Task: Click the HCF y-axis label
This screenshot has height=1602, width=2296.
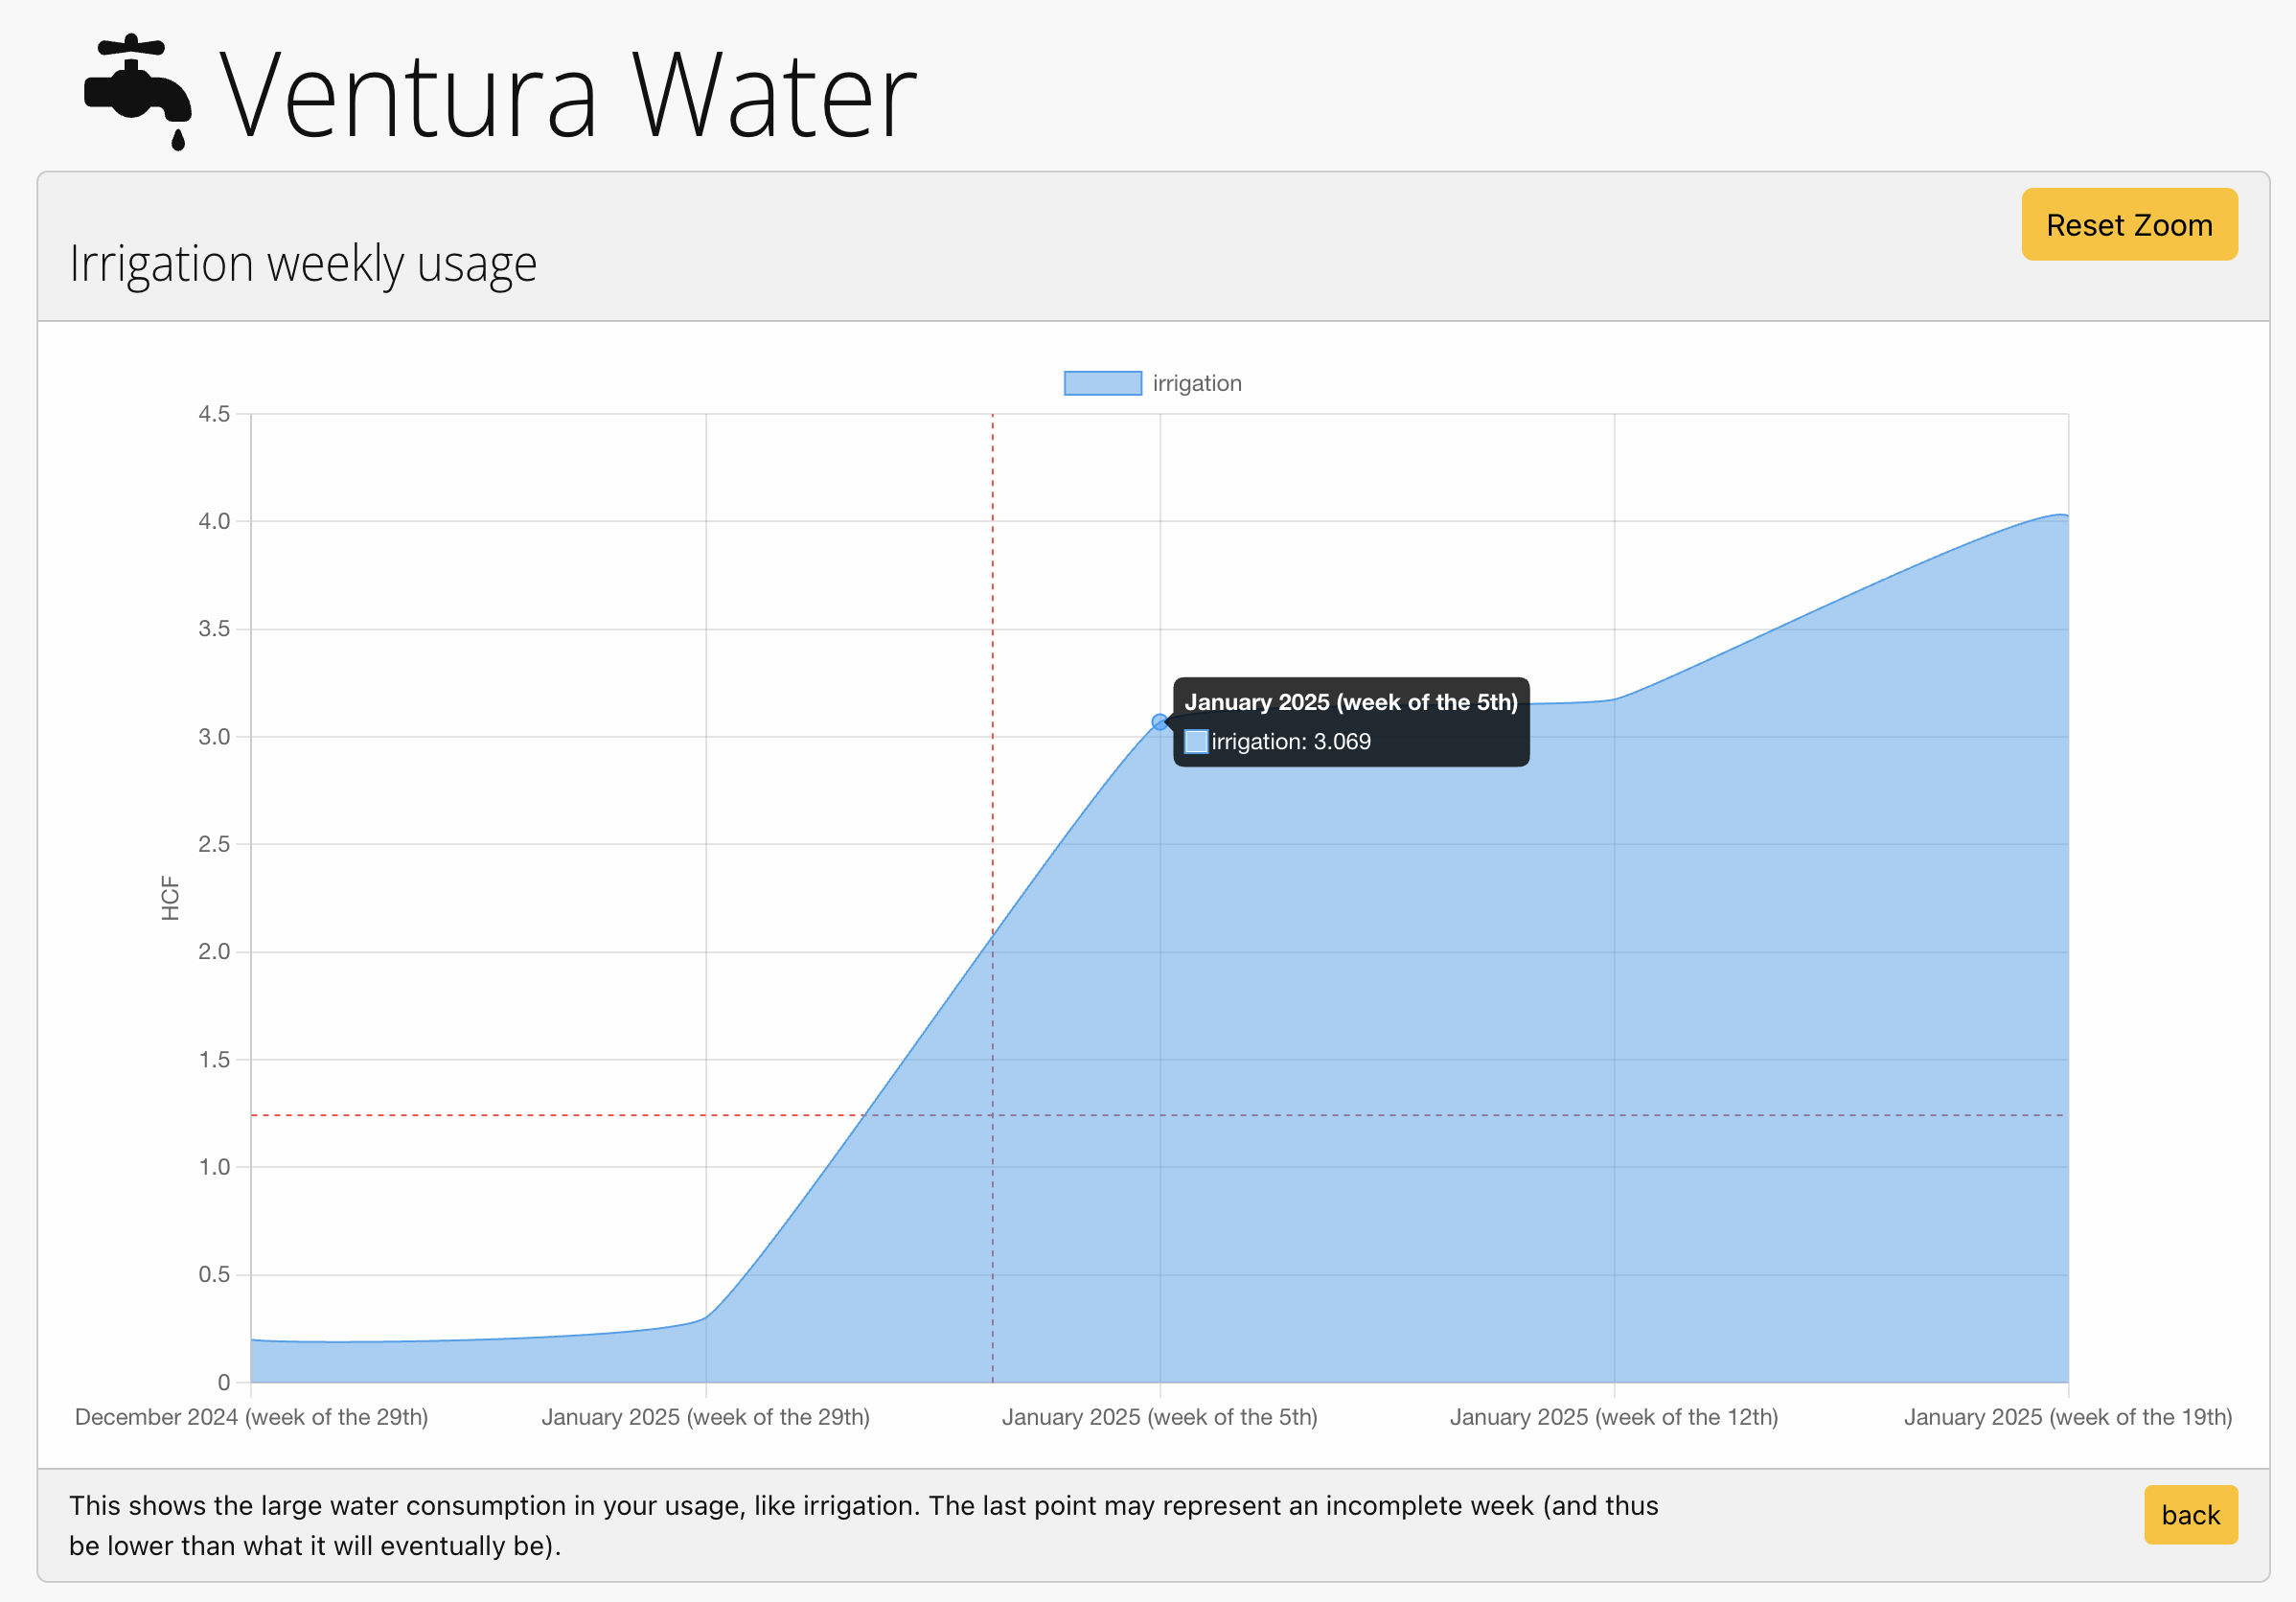Action: [x=170, y=897]
